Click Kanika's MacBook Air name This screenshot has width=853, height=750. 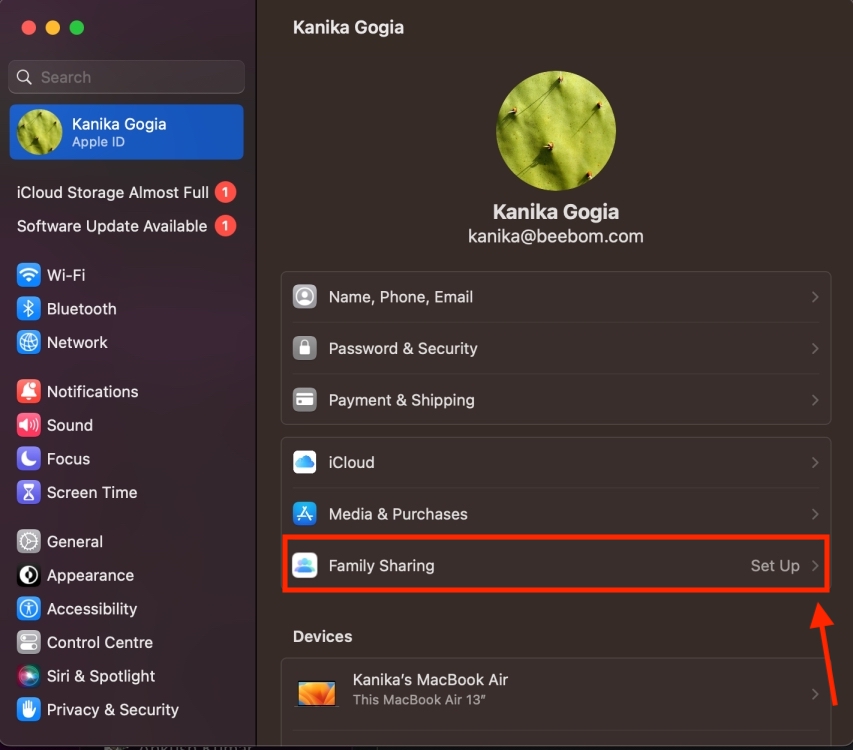coord(430,680)
